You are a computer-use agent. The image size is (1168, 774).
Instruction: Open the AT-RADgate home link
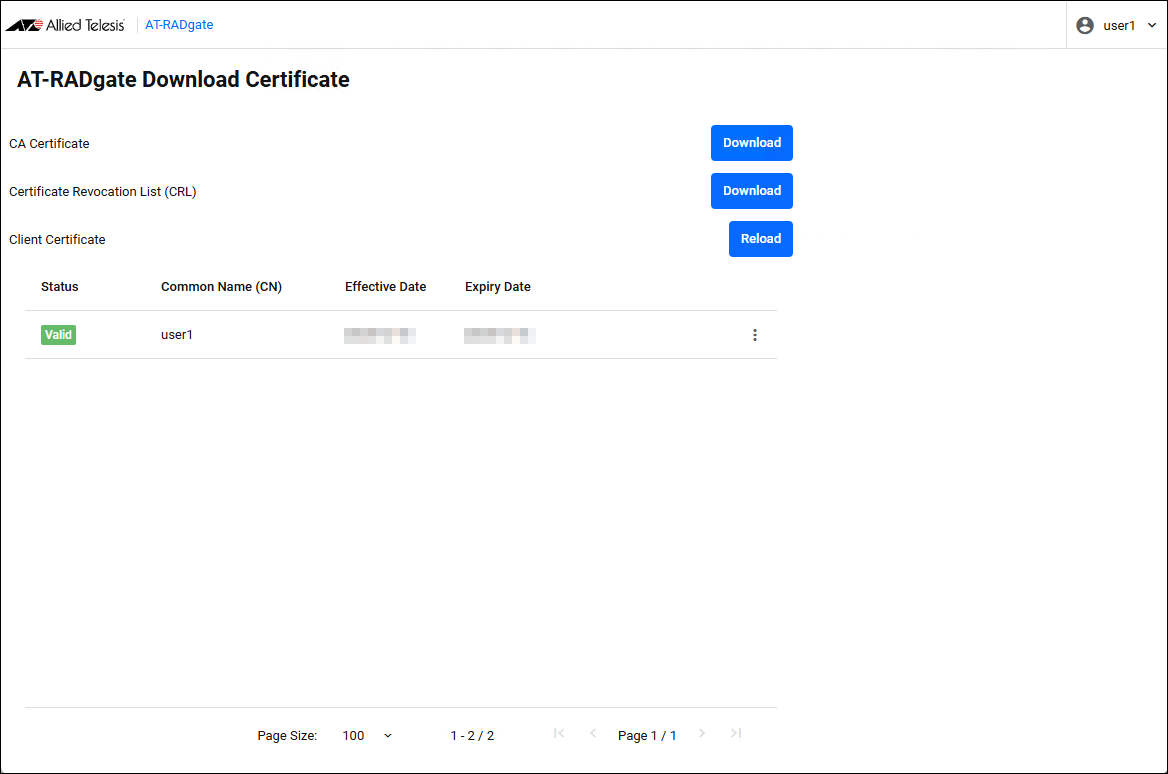[x=179, y=25]
